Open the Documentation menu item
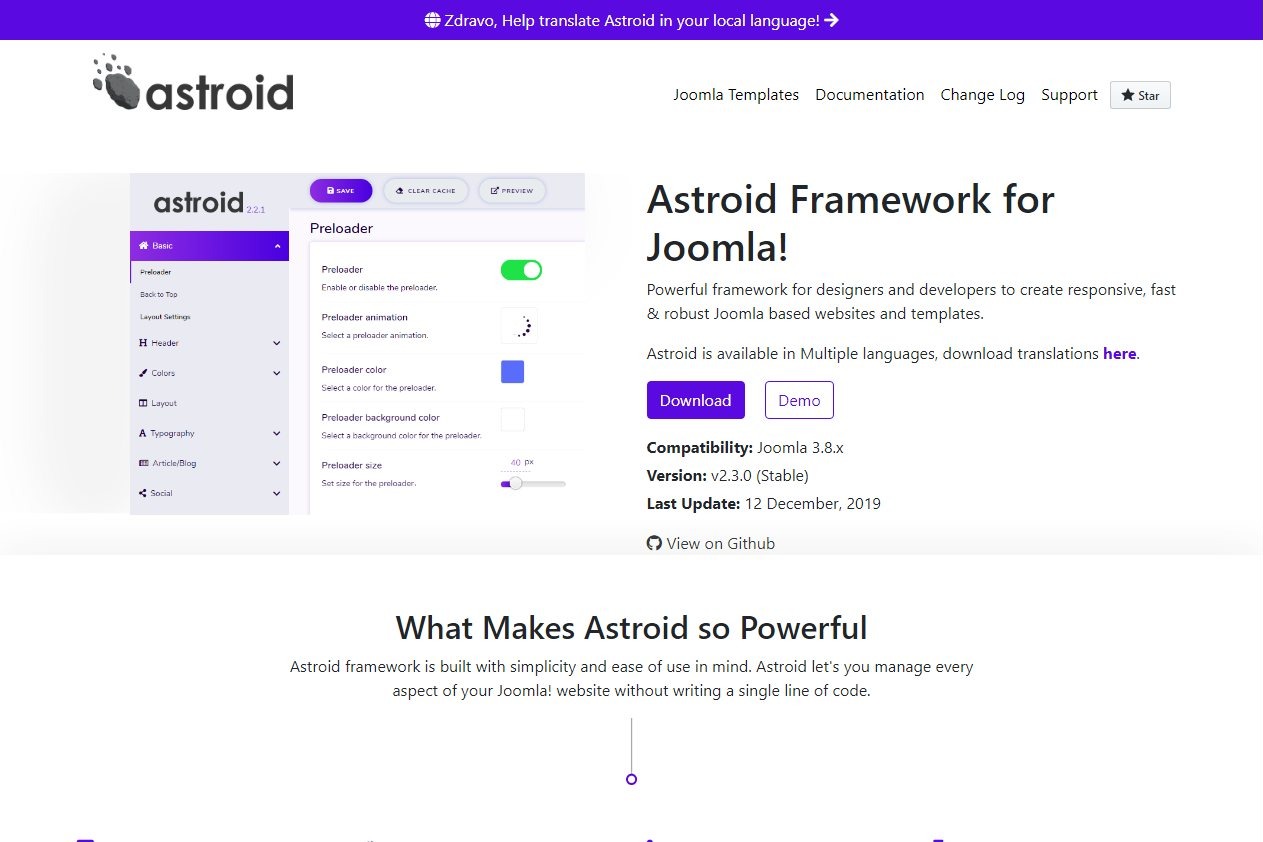Viewport: 1263px width, 842px height. click(869, 94)
